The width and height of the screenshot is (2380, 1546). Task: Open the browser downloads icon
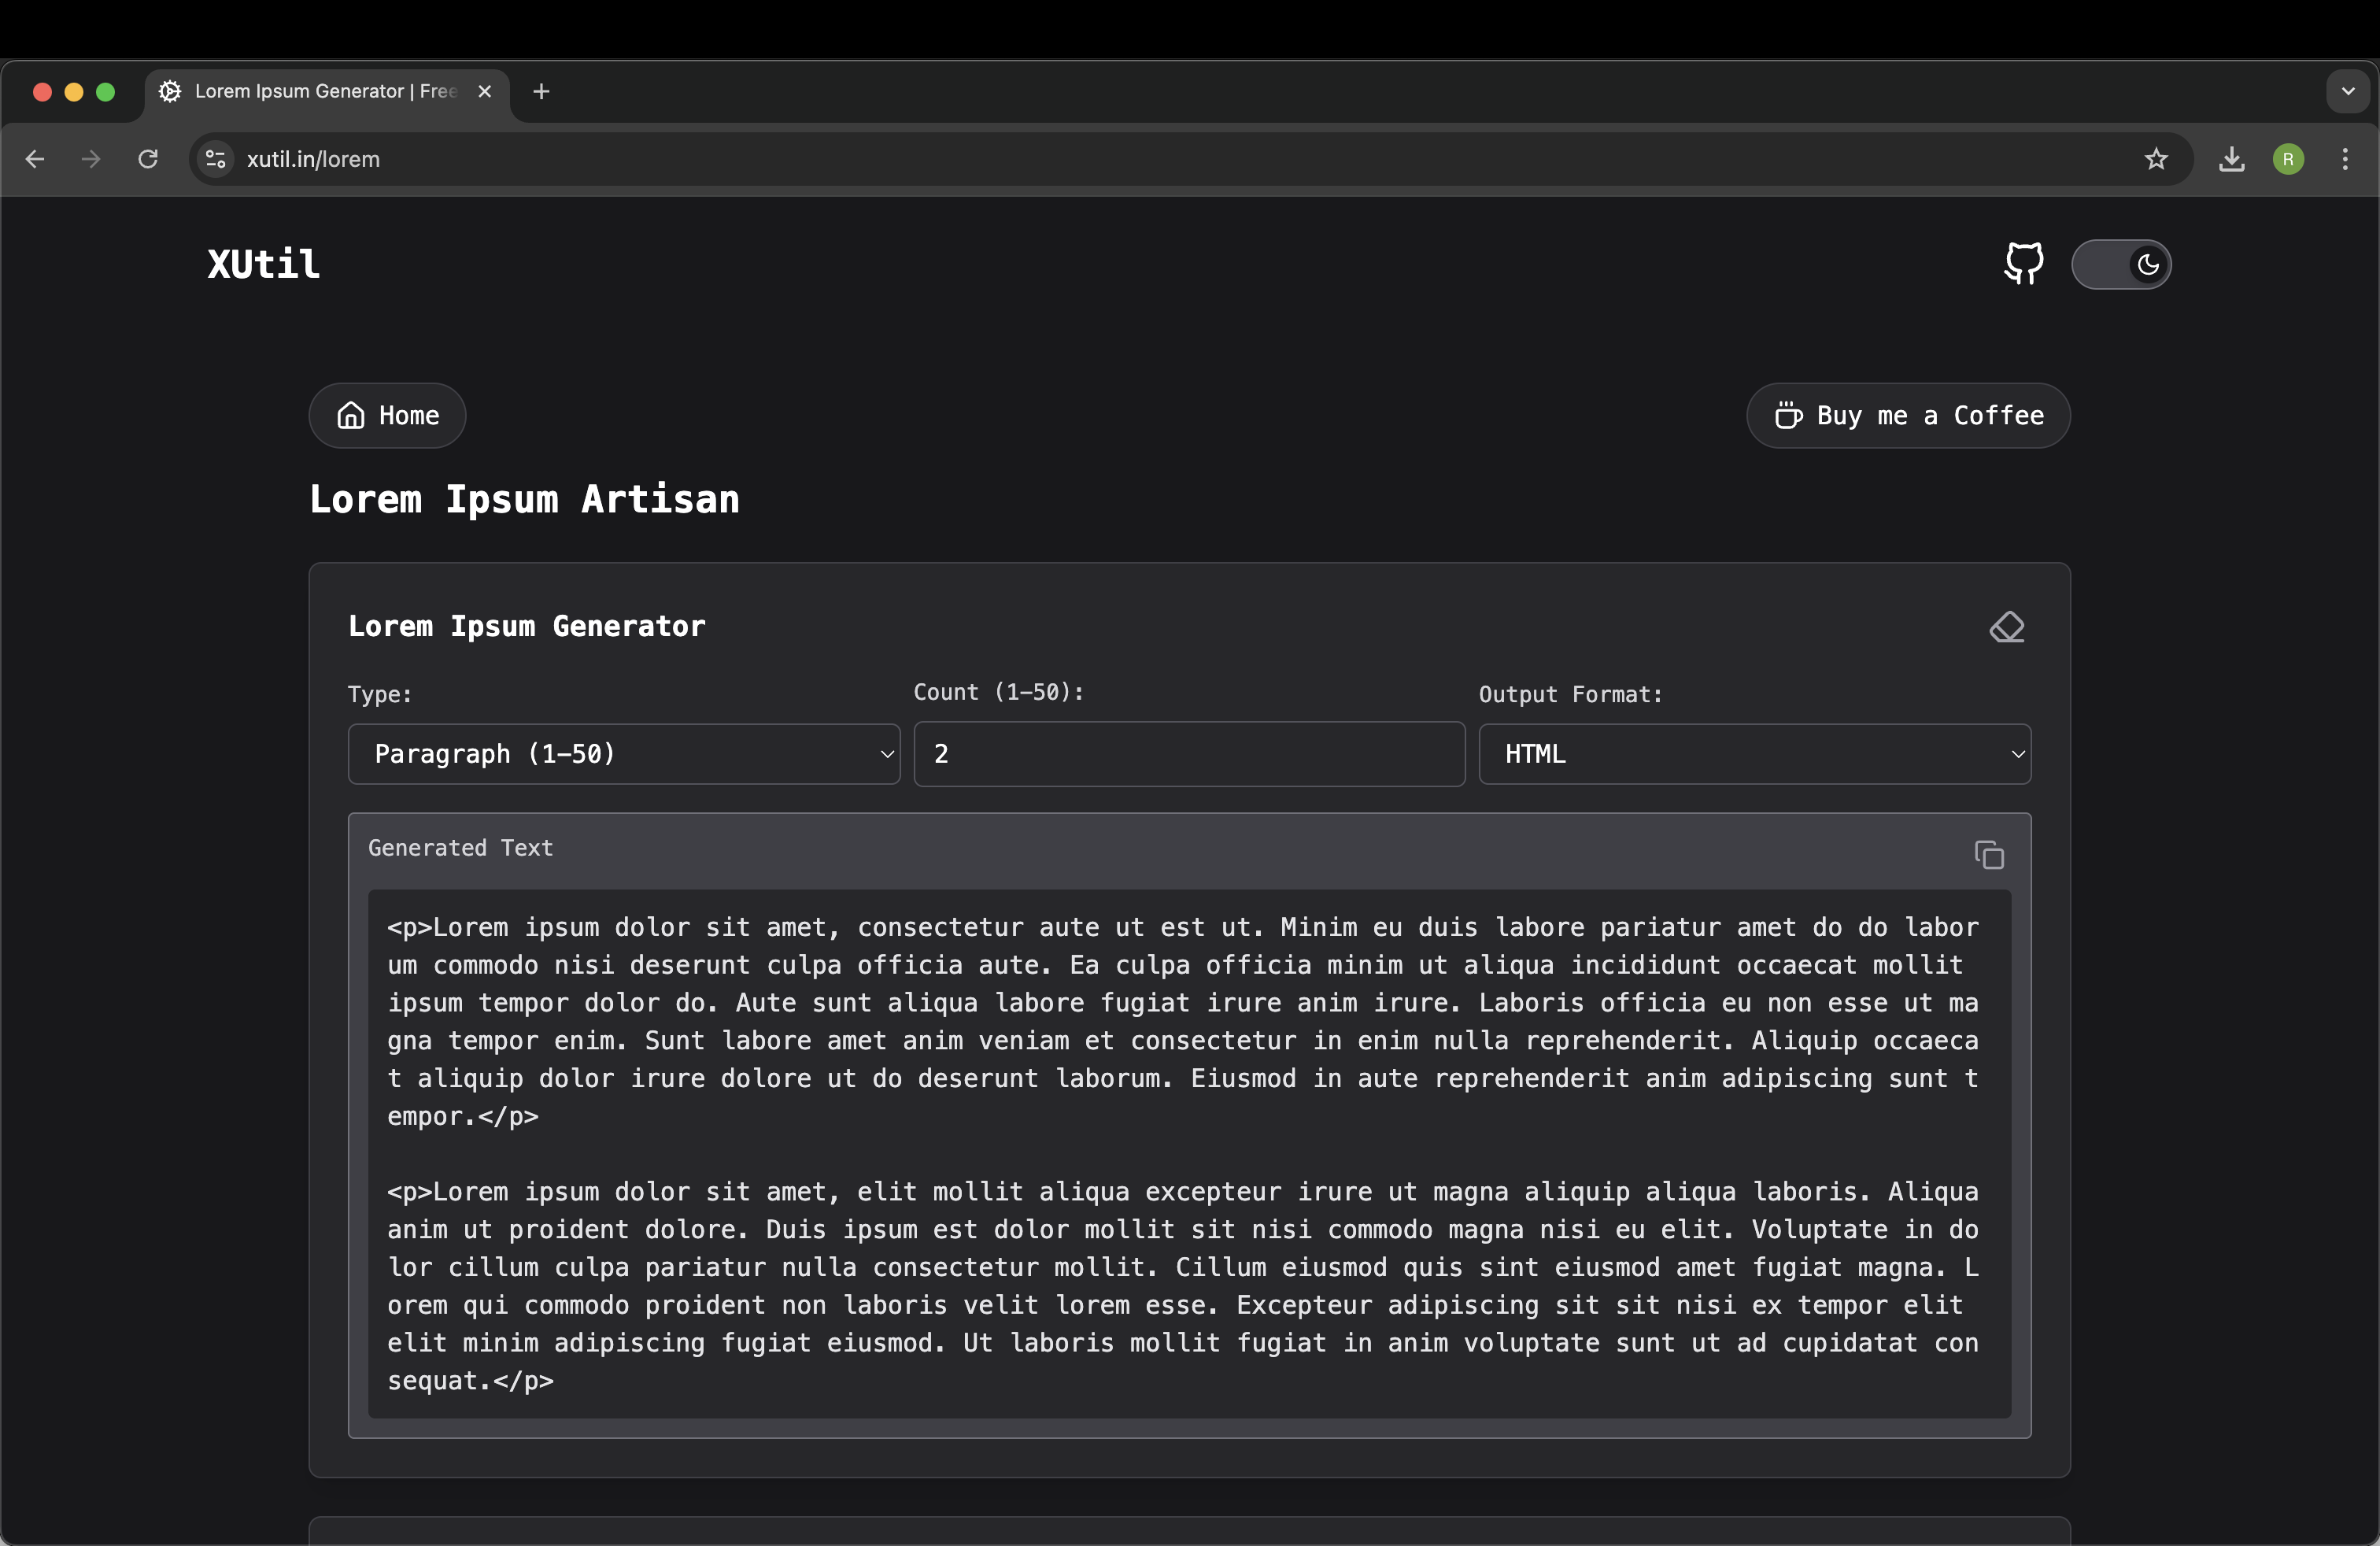pos(2231,159)
